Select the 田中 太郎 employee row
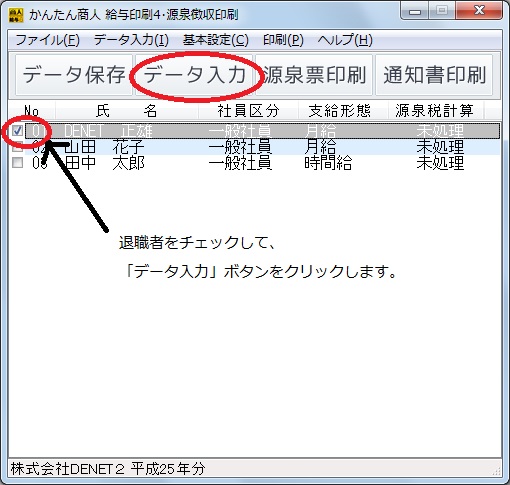This screenshot has height=485, width=510. (x=262, y=163)
